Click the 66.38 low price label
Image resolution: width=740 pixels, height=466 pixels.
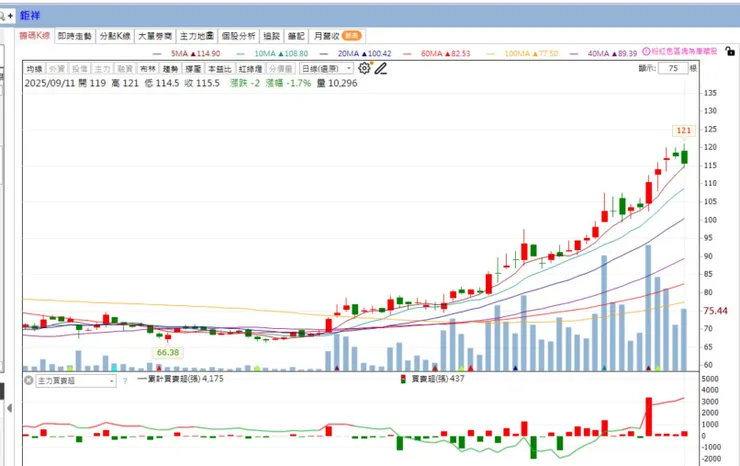[x=168, y=352]
